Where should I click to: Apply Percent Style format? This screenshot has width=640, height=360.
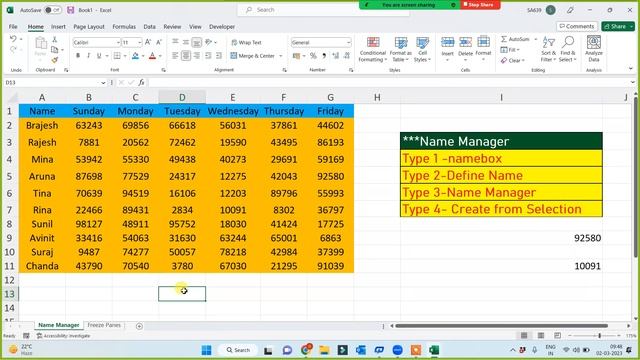(x=313, y=56)
